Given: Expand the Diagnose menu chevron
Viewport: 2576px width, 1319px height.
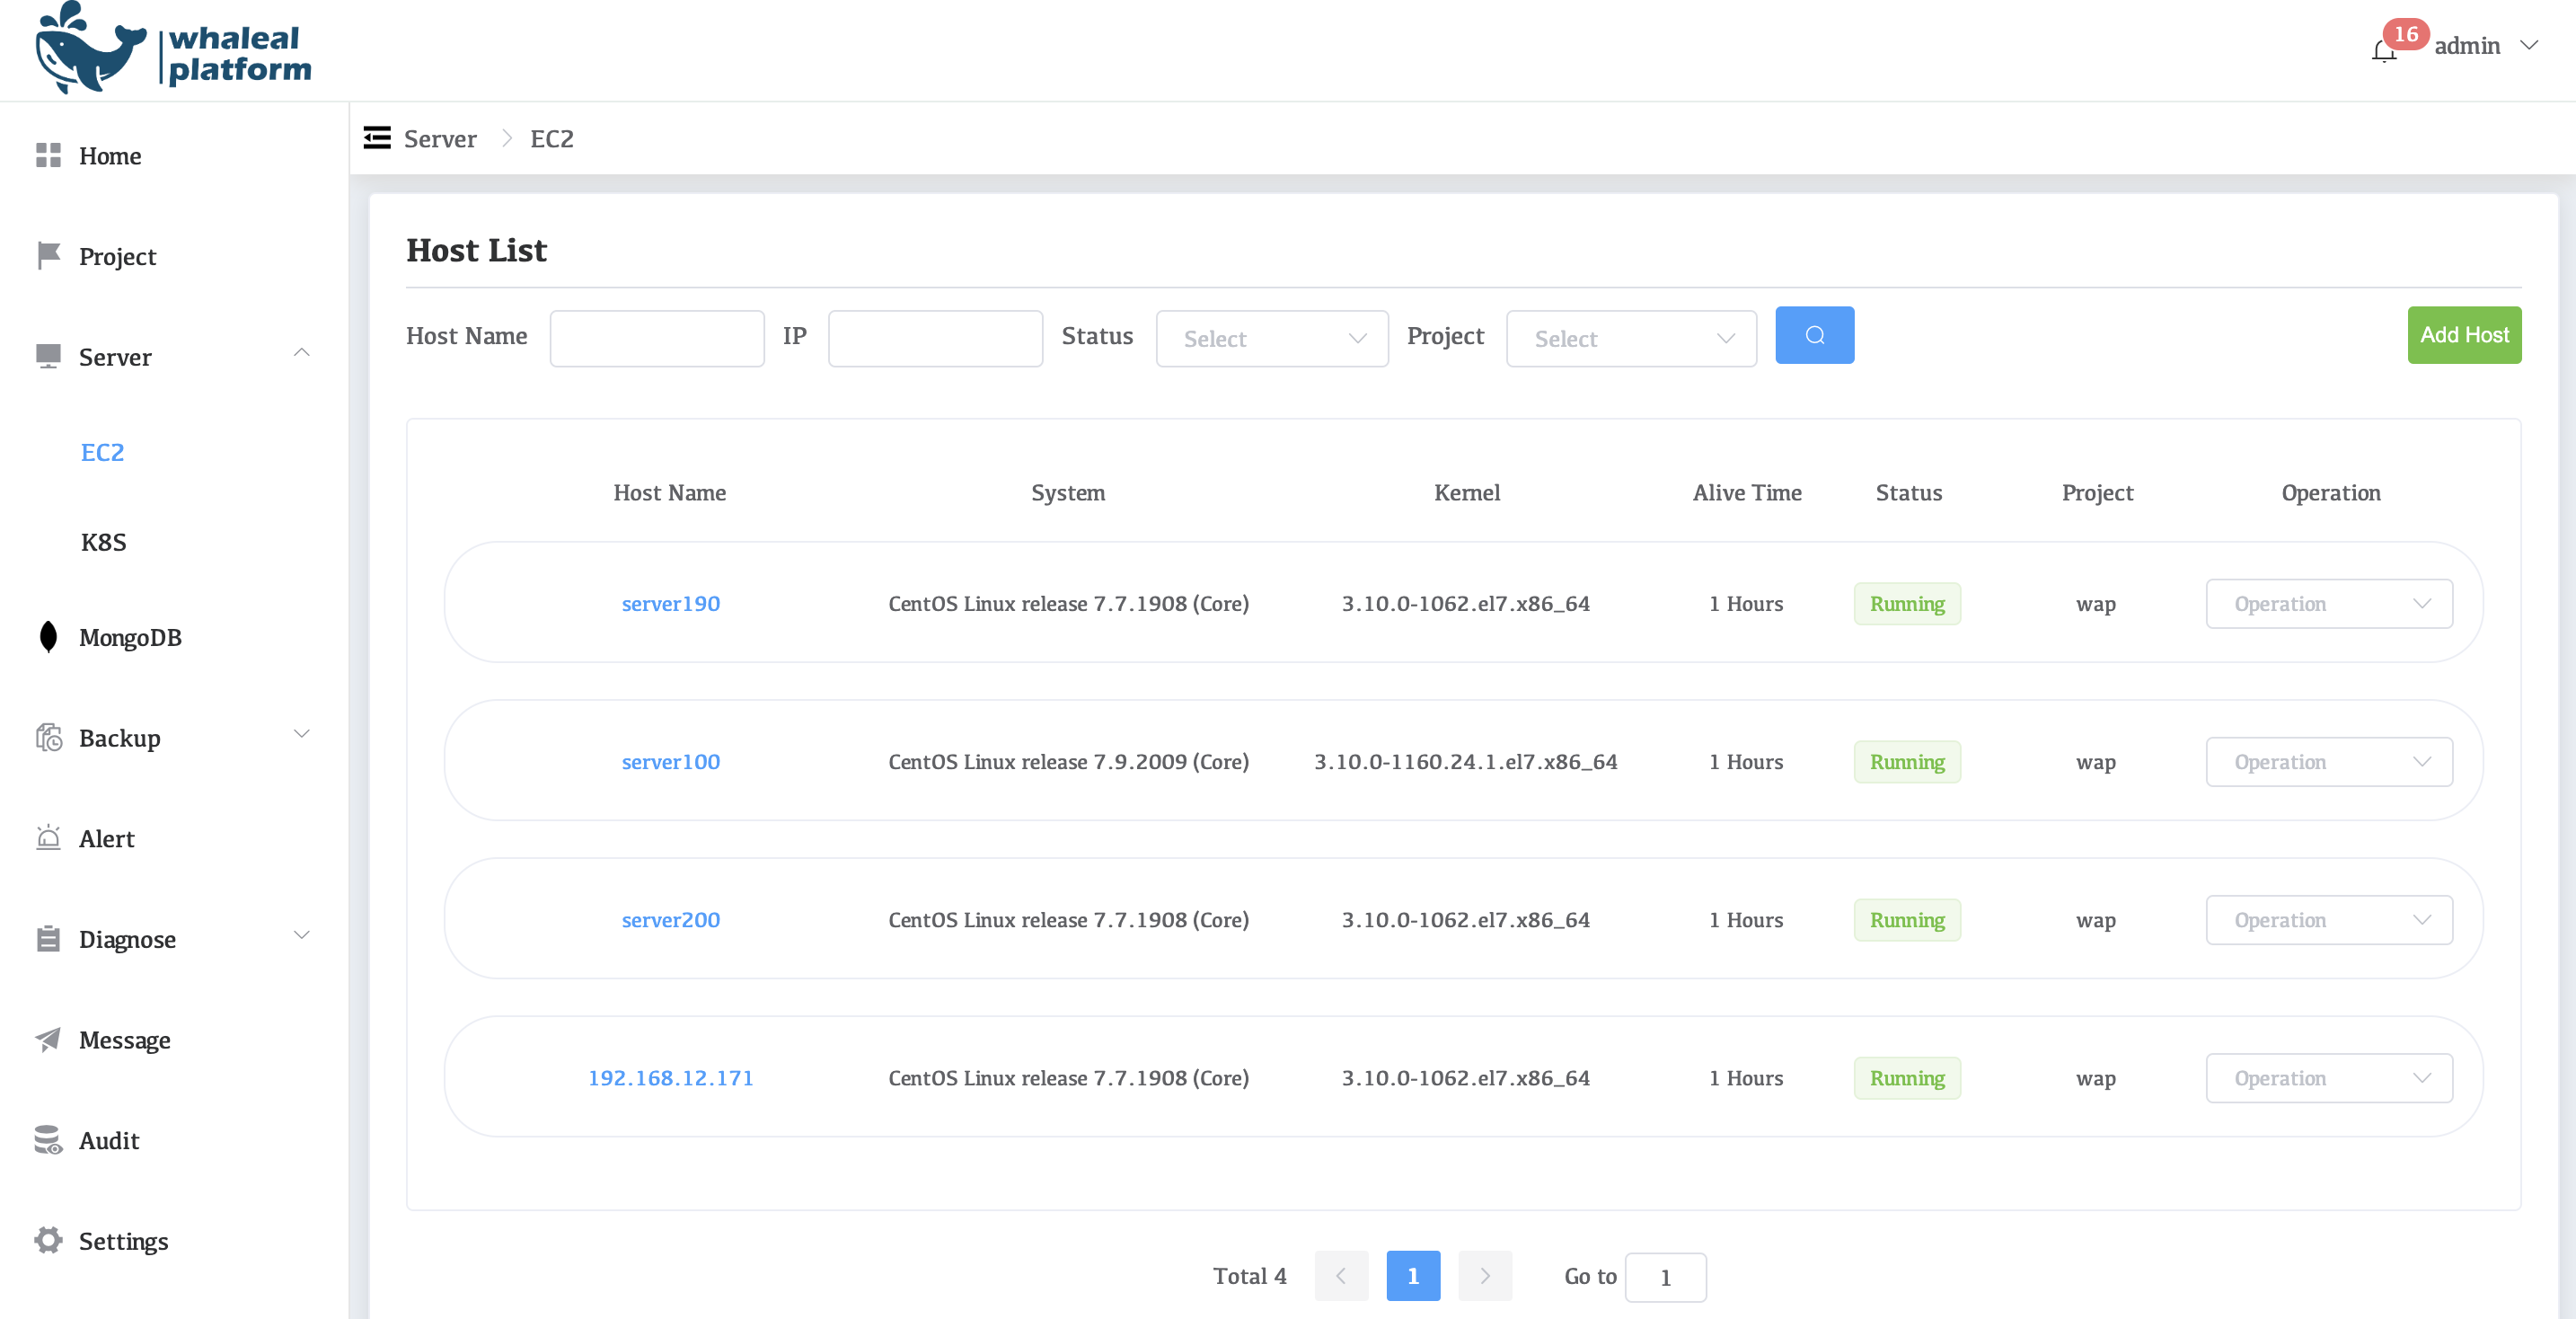Looking at the screenshot, I should pyautogui.click(x=301, y=936).
